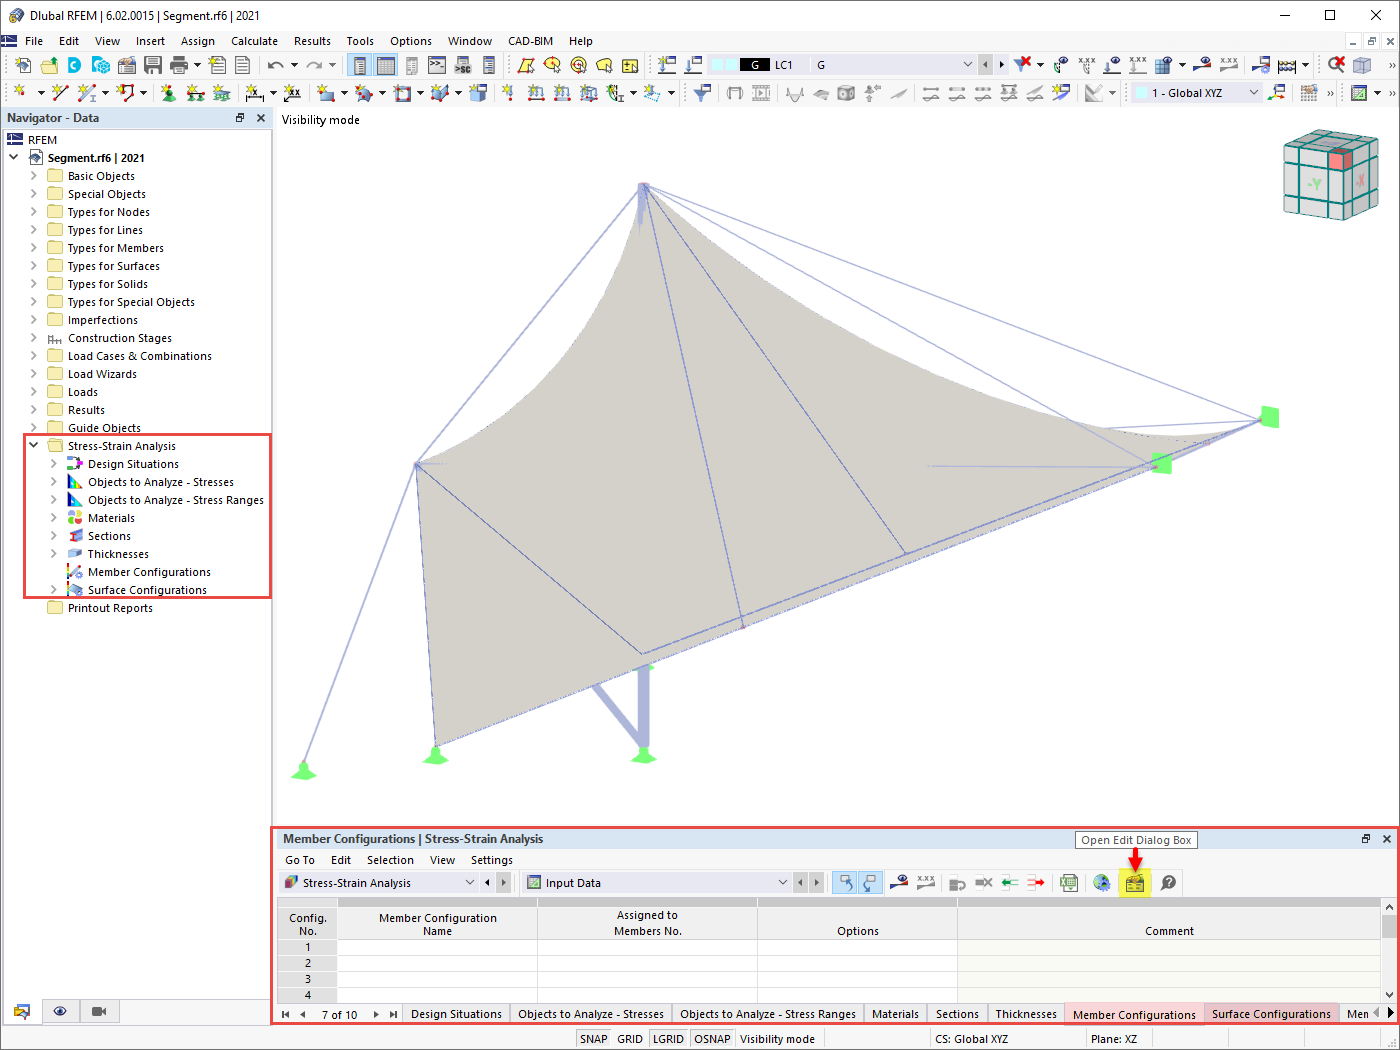Switch to Surface Configurations tab
Image resolution: width=1400 pixels, height=1050 pixels.
click(1271, 1014)
